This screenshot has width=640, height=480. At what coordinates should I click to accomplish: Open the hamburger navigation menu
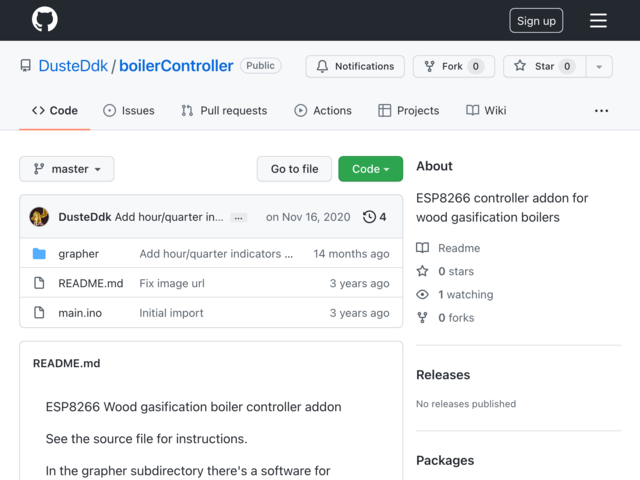pyautogui.click(x=598, y=20)
